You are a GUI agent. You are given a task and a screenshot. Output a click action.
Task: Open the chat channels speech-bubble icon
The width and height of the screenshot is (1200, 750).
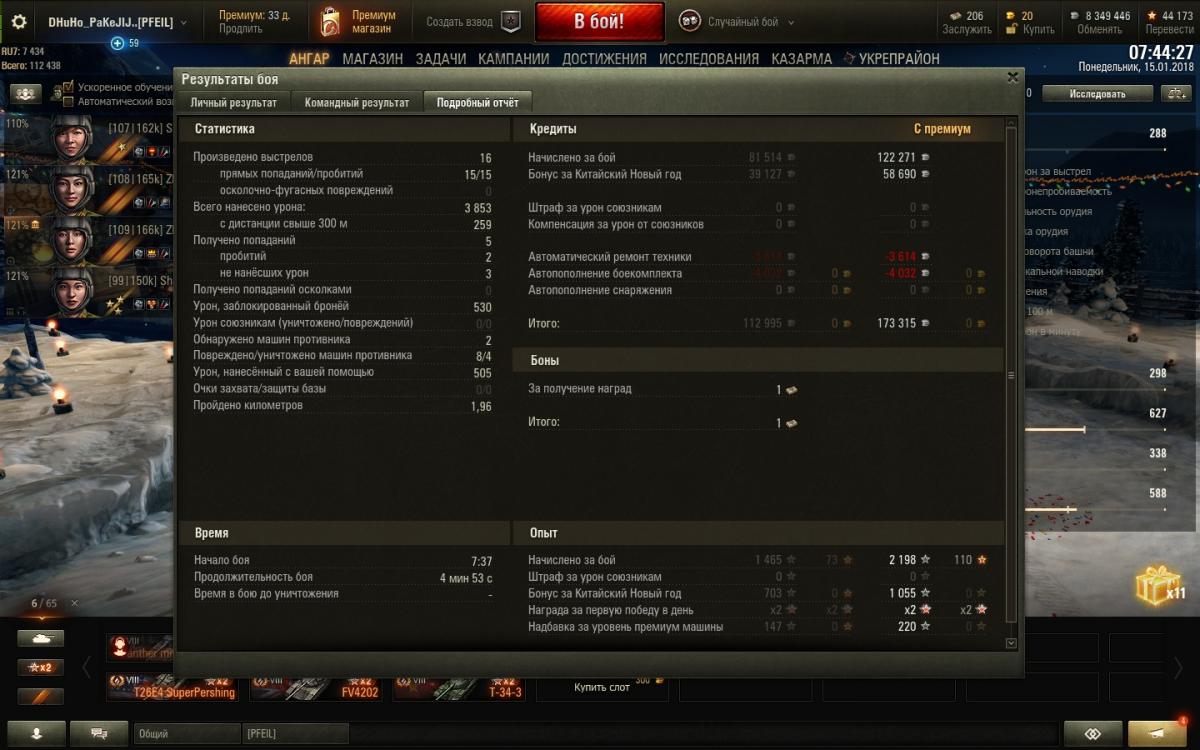pyautogui.click(x=100, y=733)
